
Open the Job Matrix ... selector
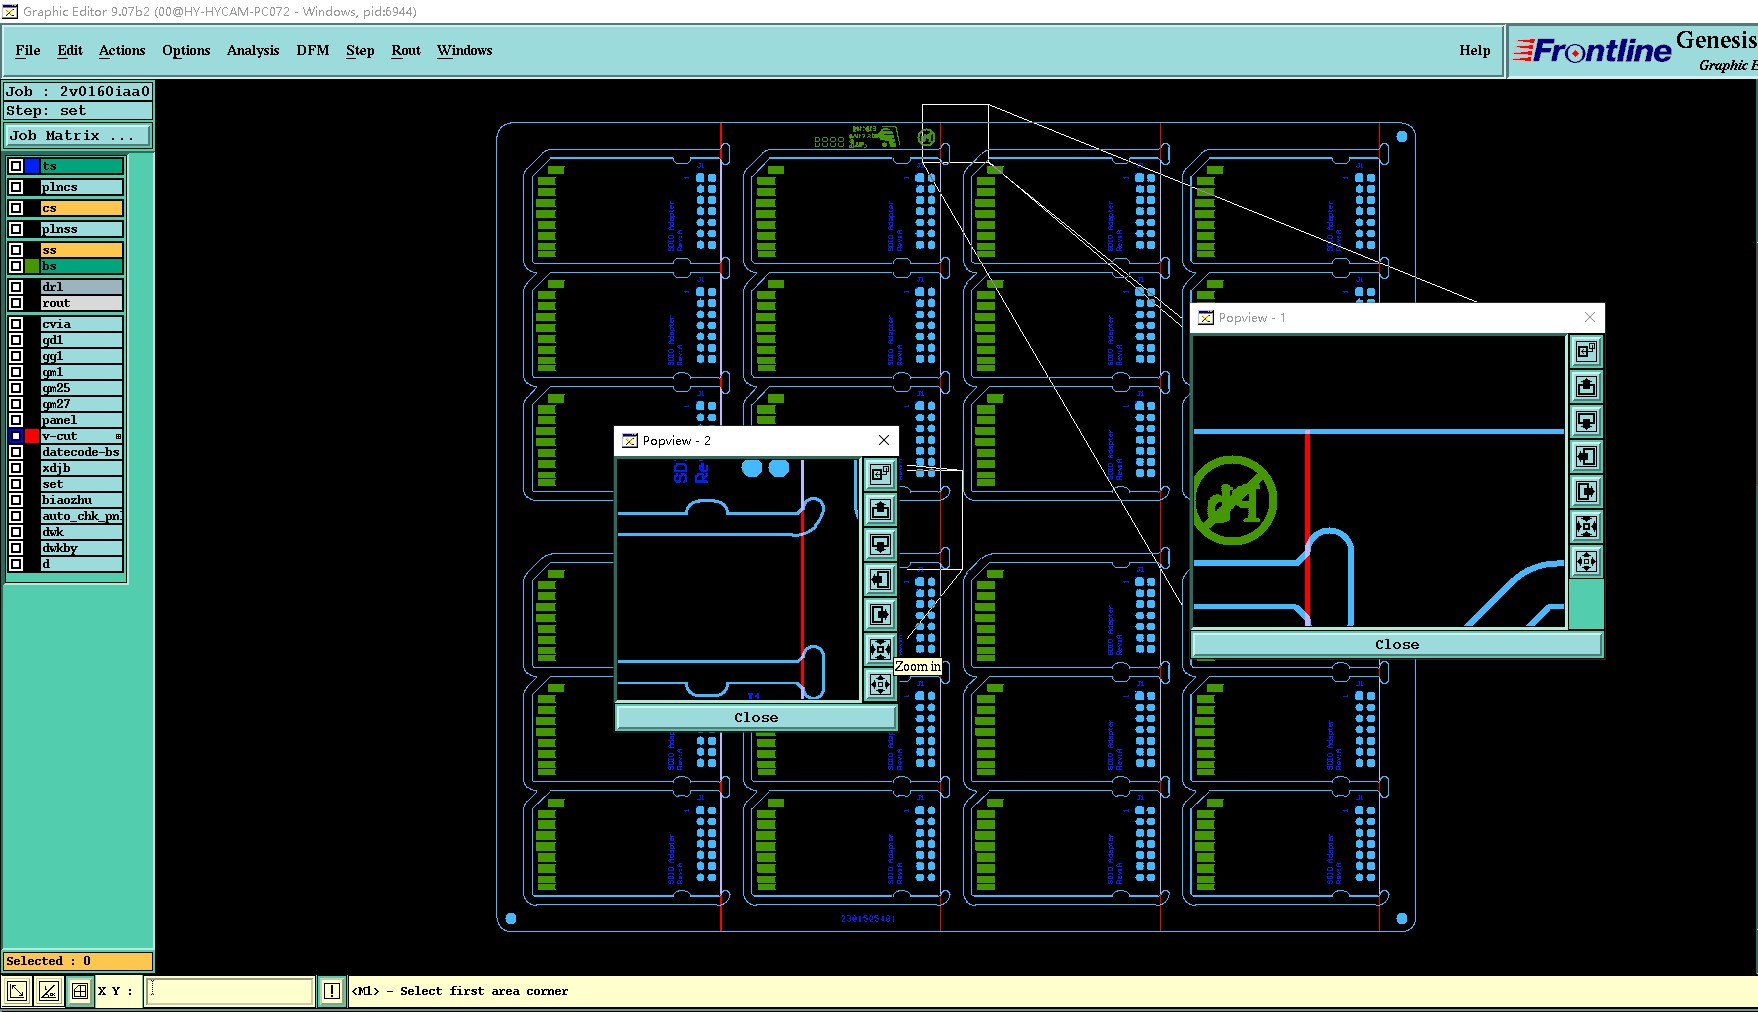click(x=78, y=135)
